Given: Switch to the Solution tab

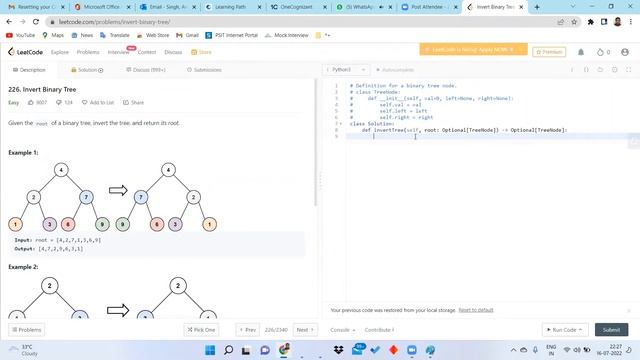Looking at the screenshot, I should click(87, 70).
